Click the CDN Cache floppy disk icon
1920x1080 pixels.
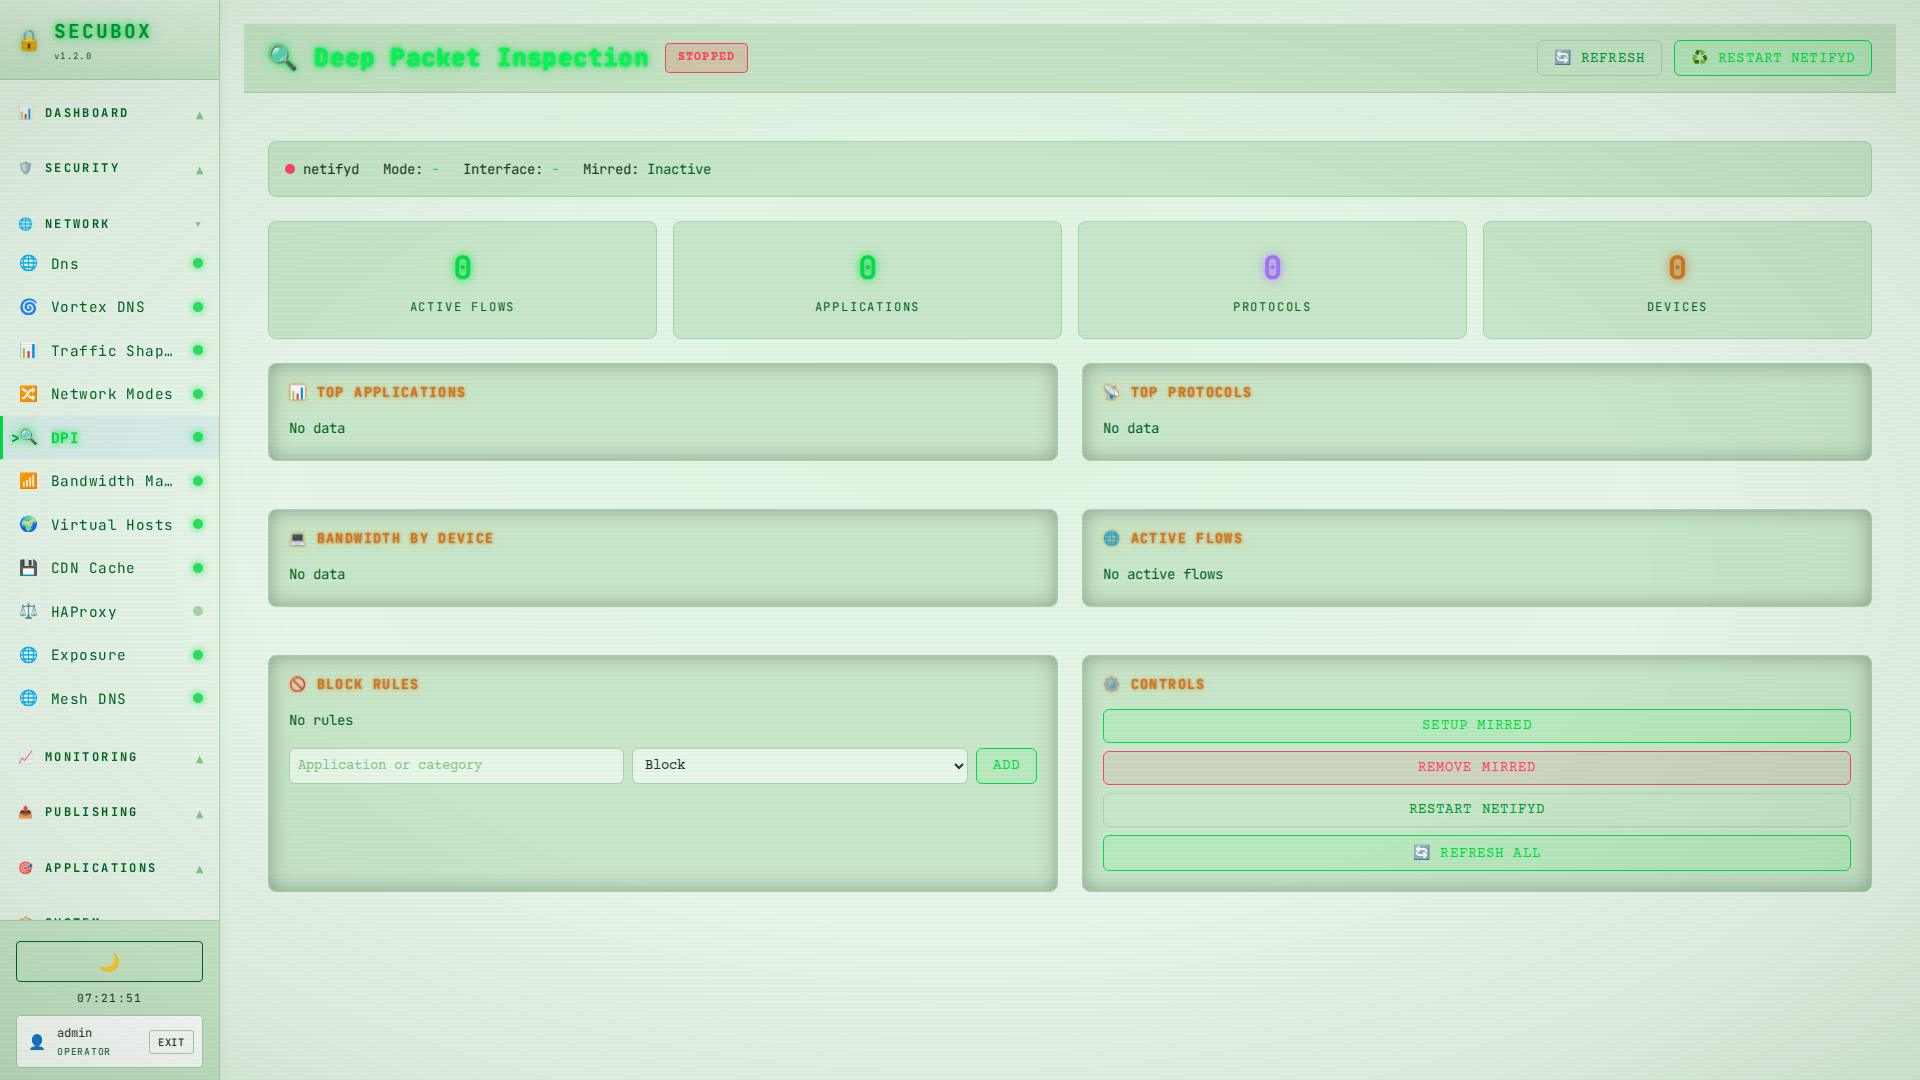point(28,568)
